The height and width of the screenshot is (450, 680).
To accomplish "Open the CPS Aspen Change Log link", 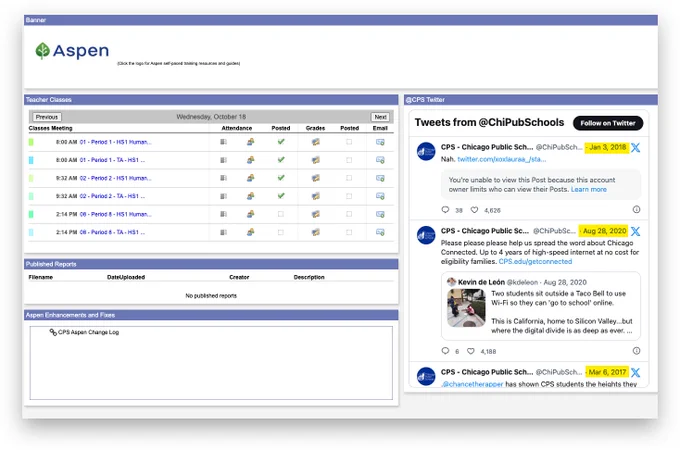I will pos(88,332).
